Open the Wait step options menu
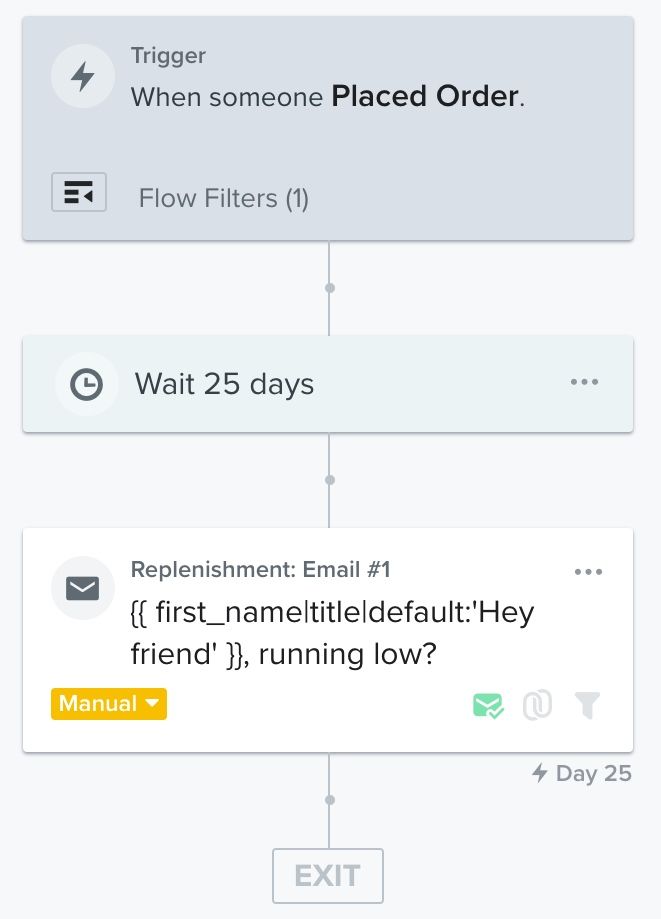 pyautogui.click(x=584, y=381)
